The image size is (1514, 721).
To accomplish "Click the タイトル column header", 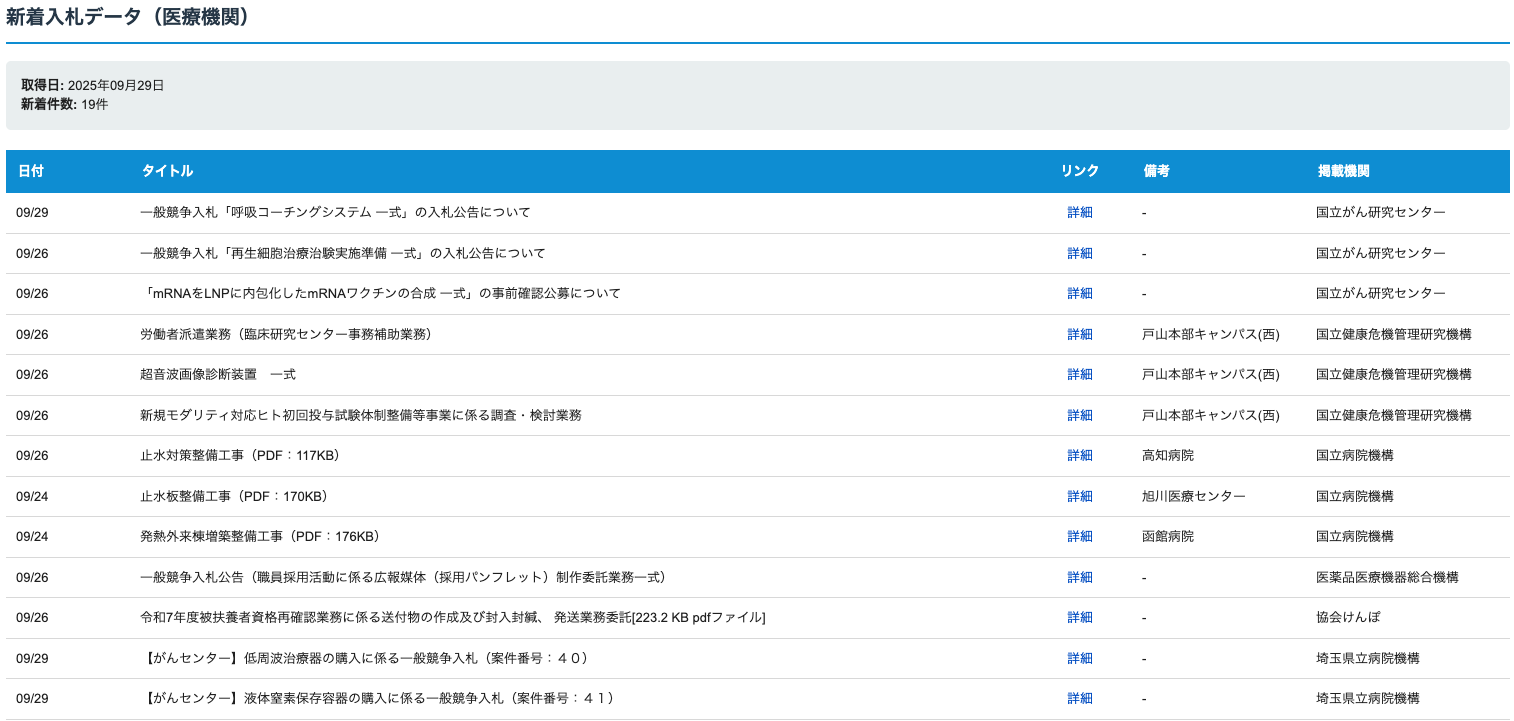I will (x=167, y=171).
